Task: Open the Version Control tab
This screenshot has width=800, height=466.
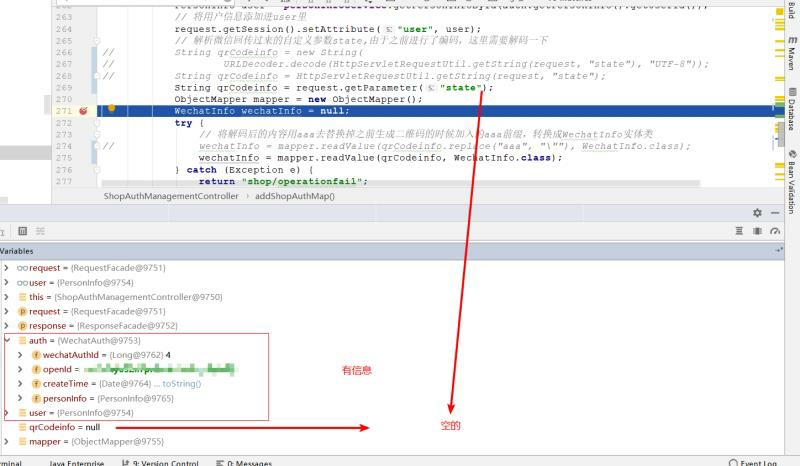Action: click(x=160, y=462)
